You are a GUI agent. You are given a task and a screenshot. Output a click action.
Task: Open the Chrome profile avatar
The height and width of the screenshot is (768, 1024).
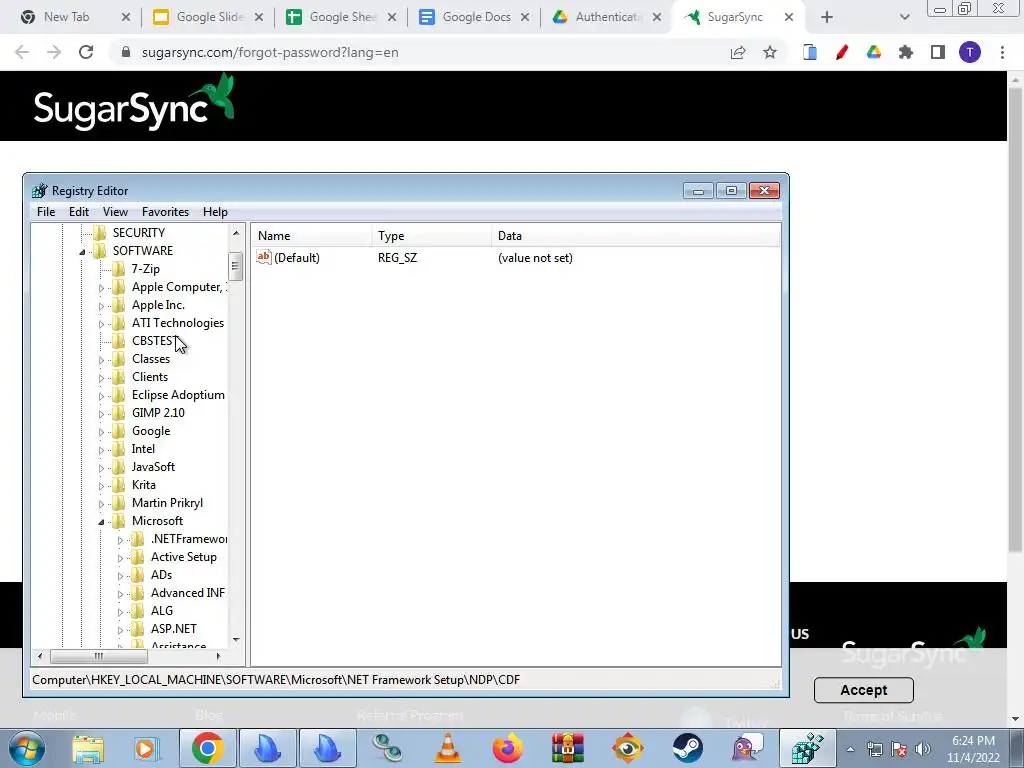[x=970, y=52]
